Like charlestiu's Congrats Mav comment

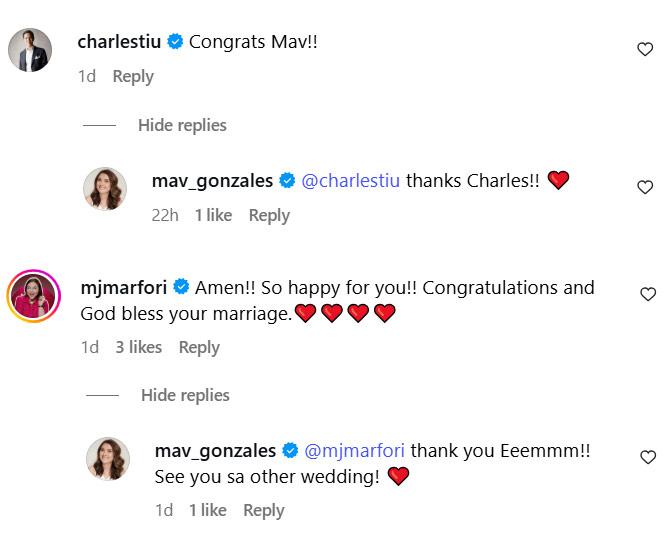645,50
